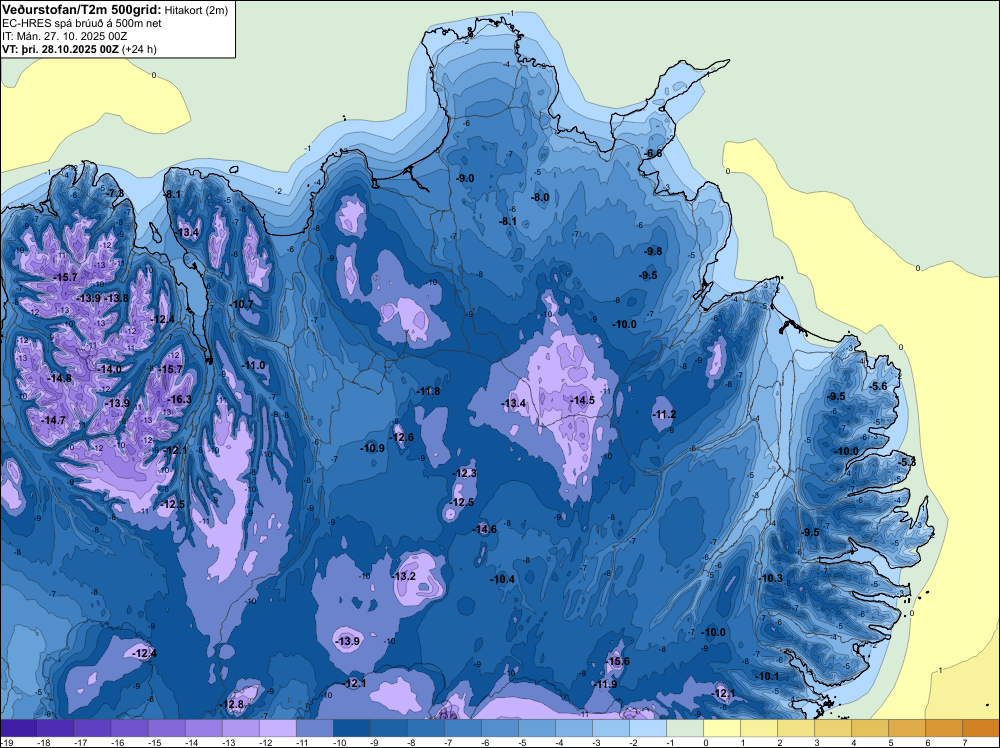Click the -5.6 temperature value
Screen dimensions: 1000x748
[x=878, y=386]
